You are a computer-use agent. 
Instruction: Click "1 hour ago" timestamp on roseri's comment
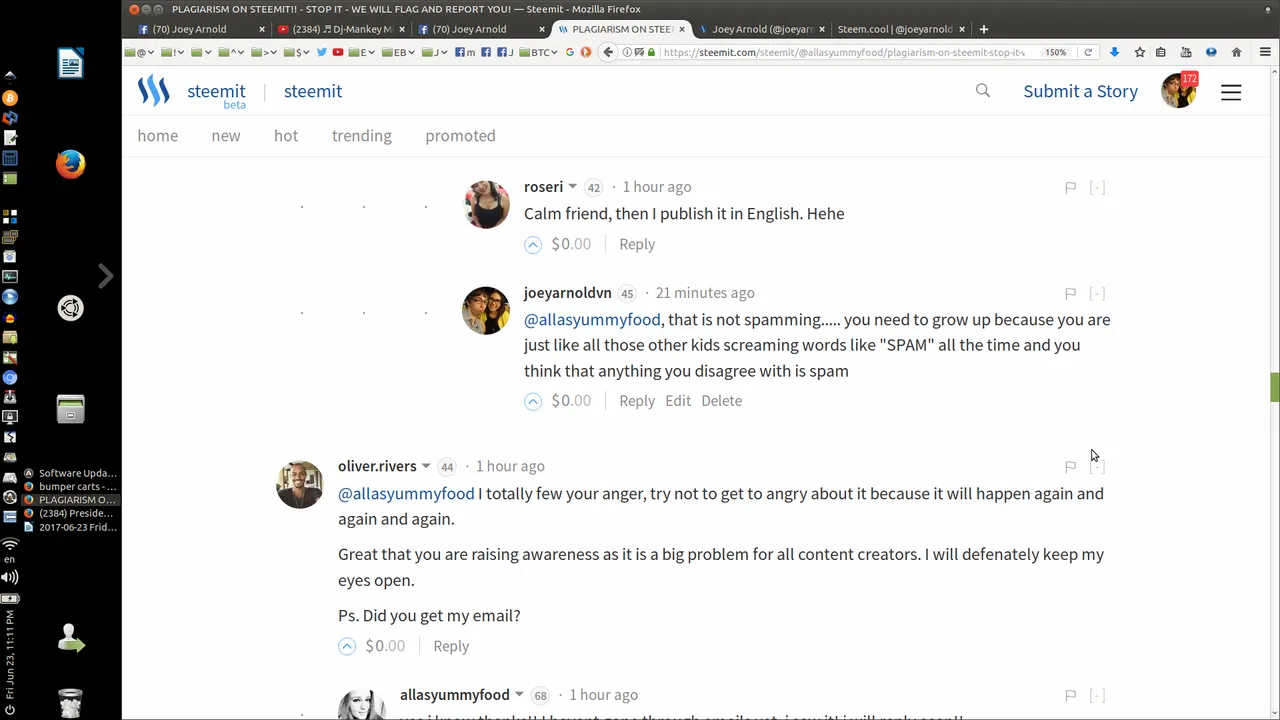coord(657,187)
